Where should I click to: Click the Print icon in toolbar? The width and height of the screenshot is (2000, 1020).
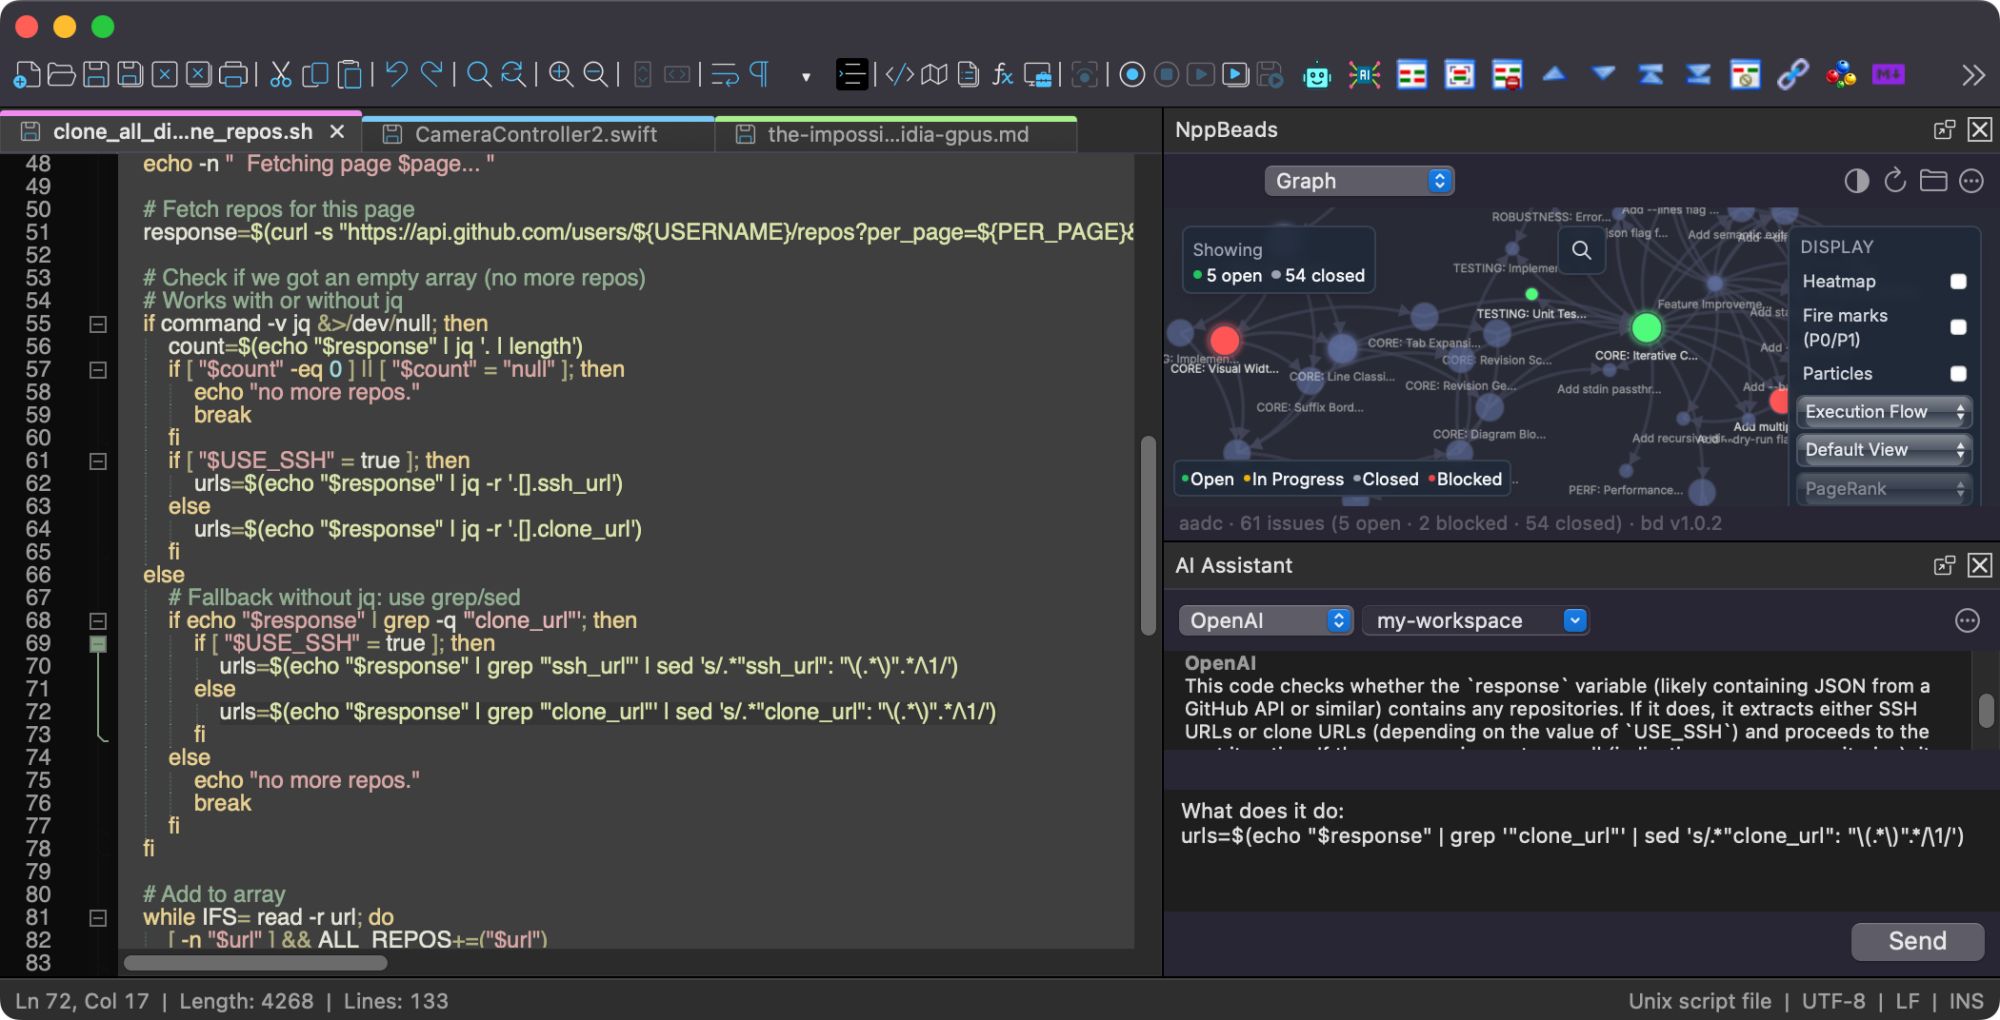click(233, 75)
